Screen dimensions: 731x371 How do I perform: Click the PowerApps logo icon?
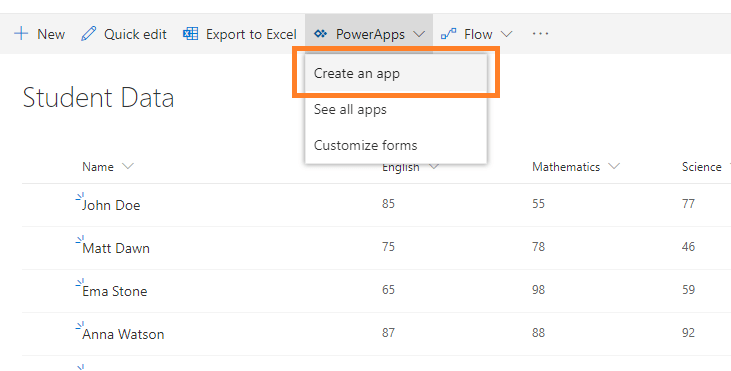coord(320,34)
